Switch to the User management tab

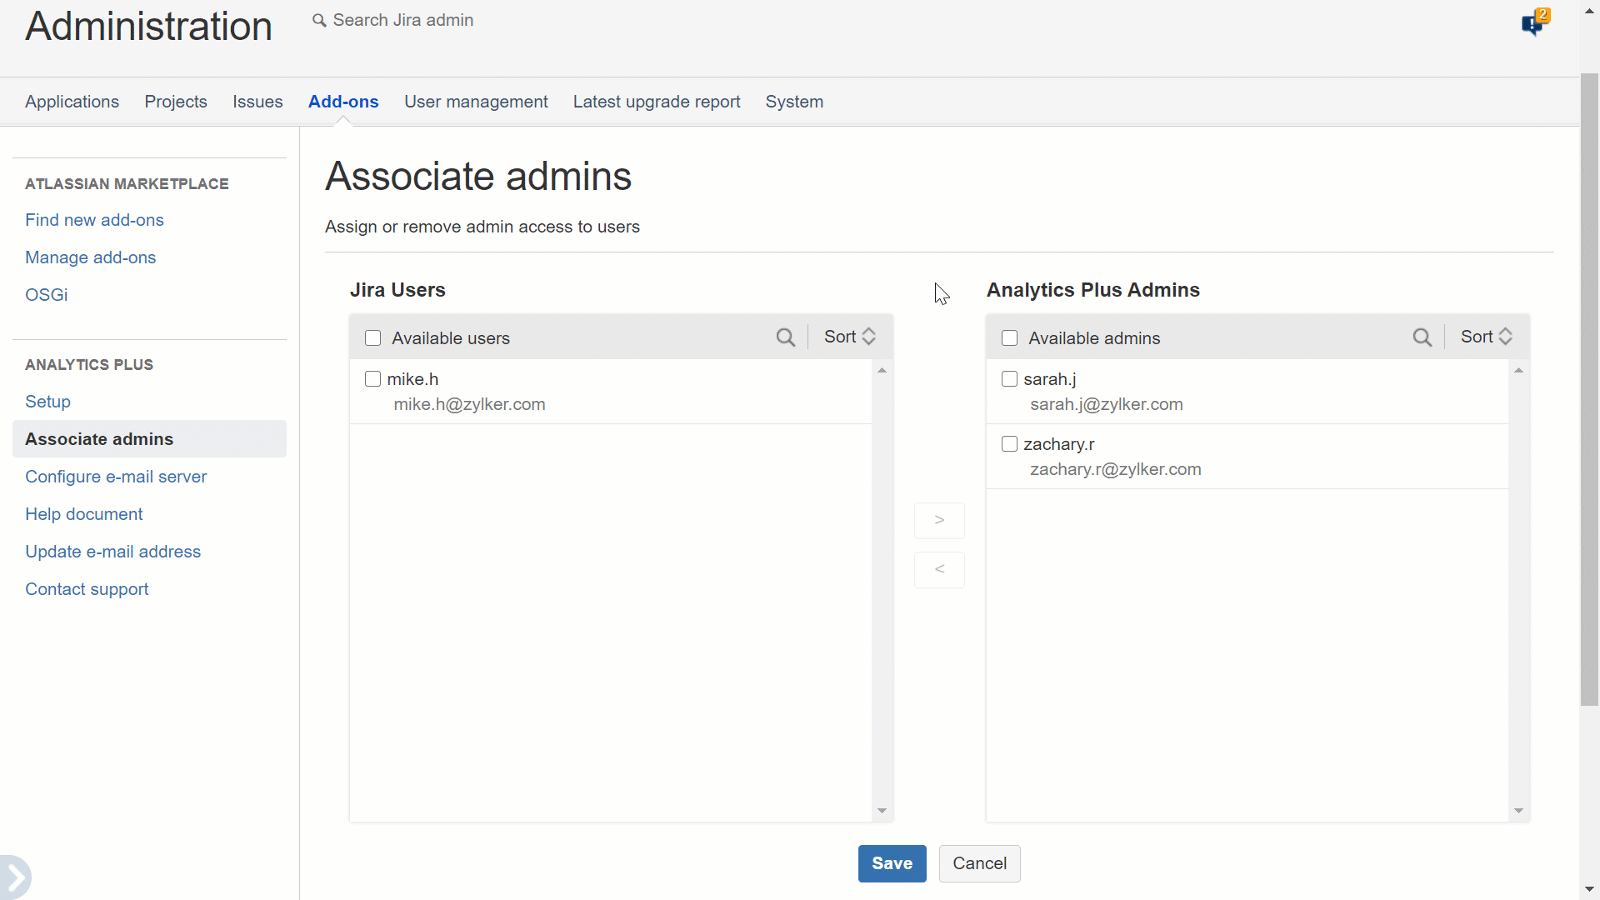click(x=476, y=102)
